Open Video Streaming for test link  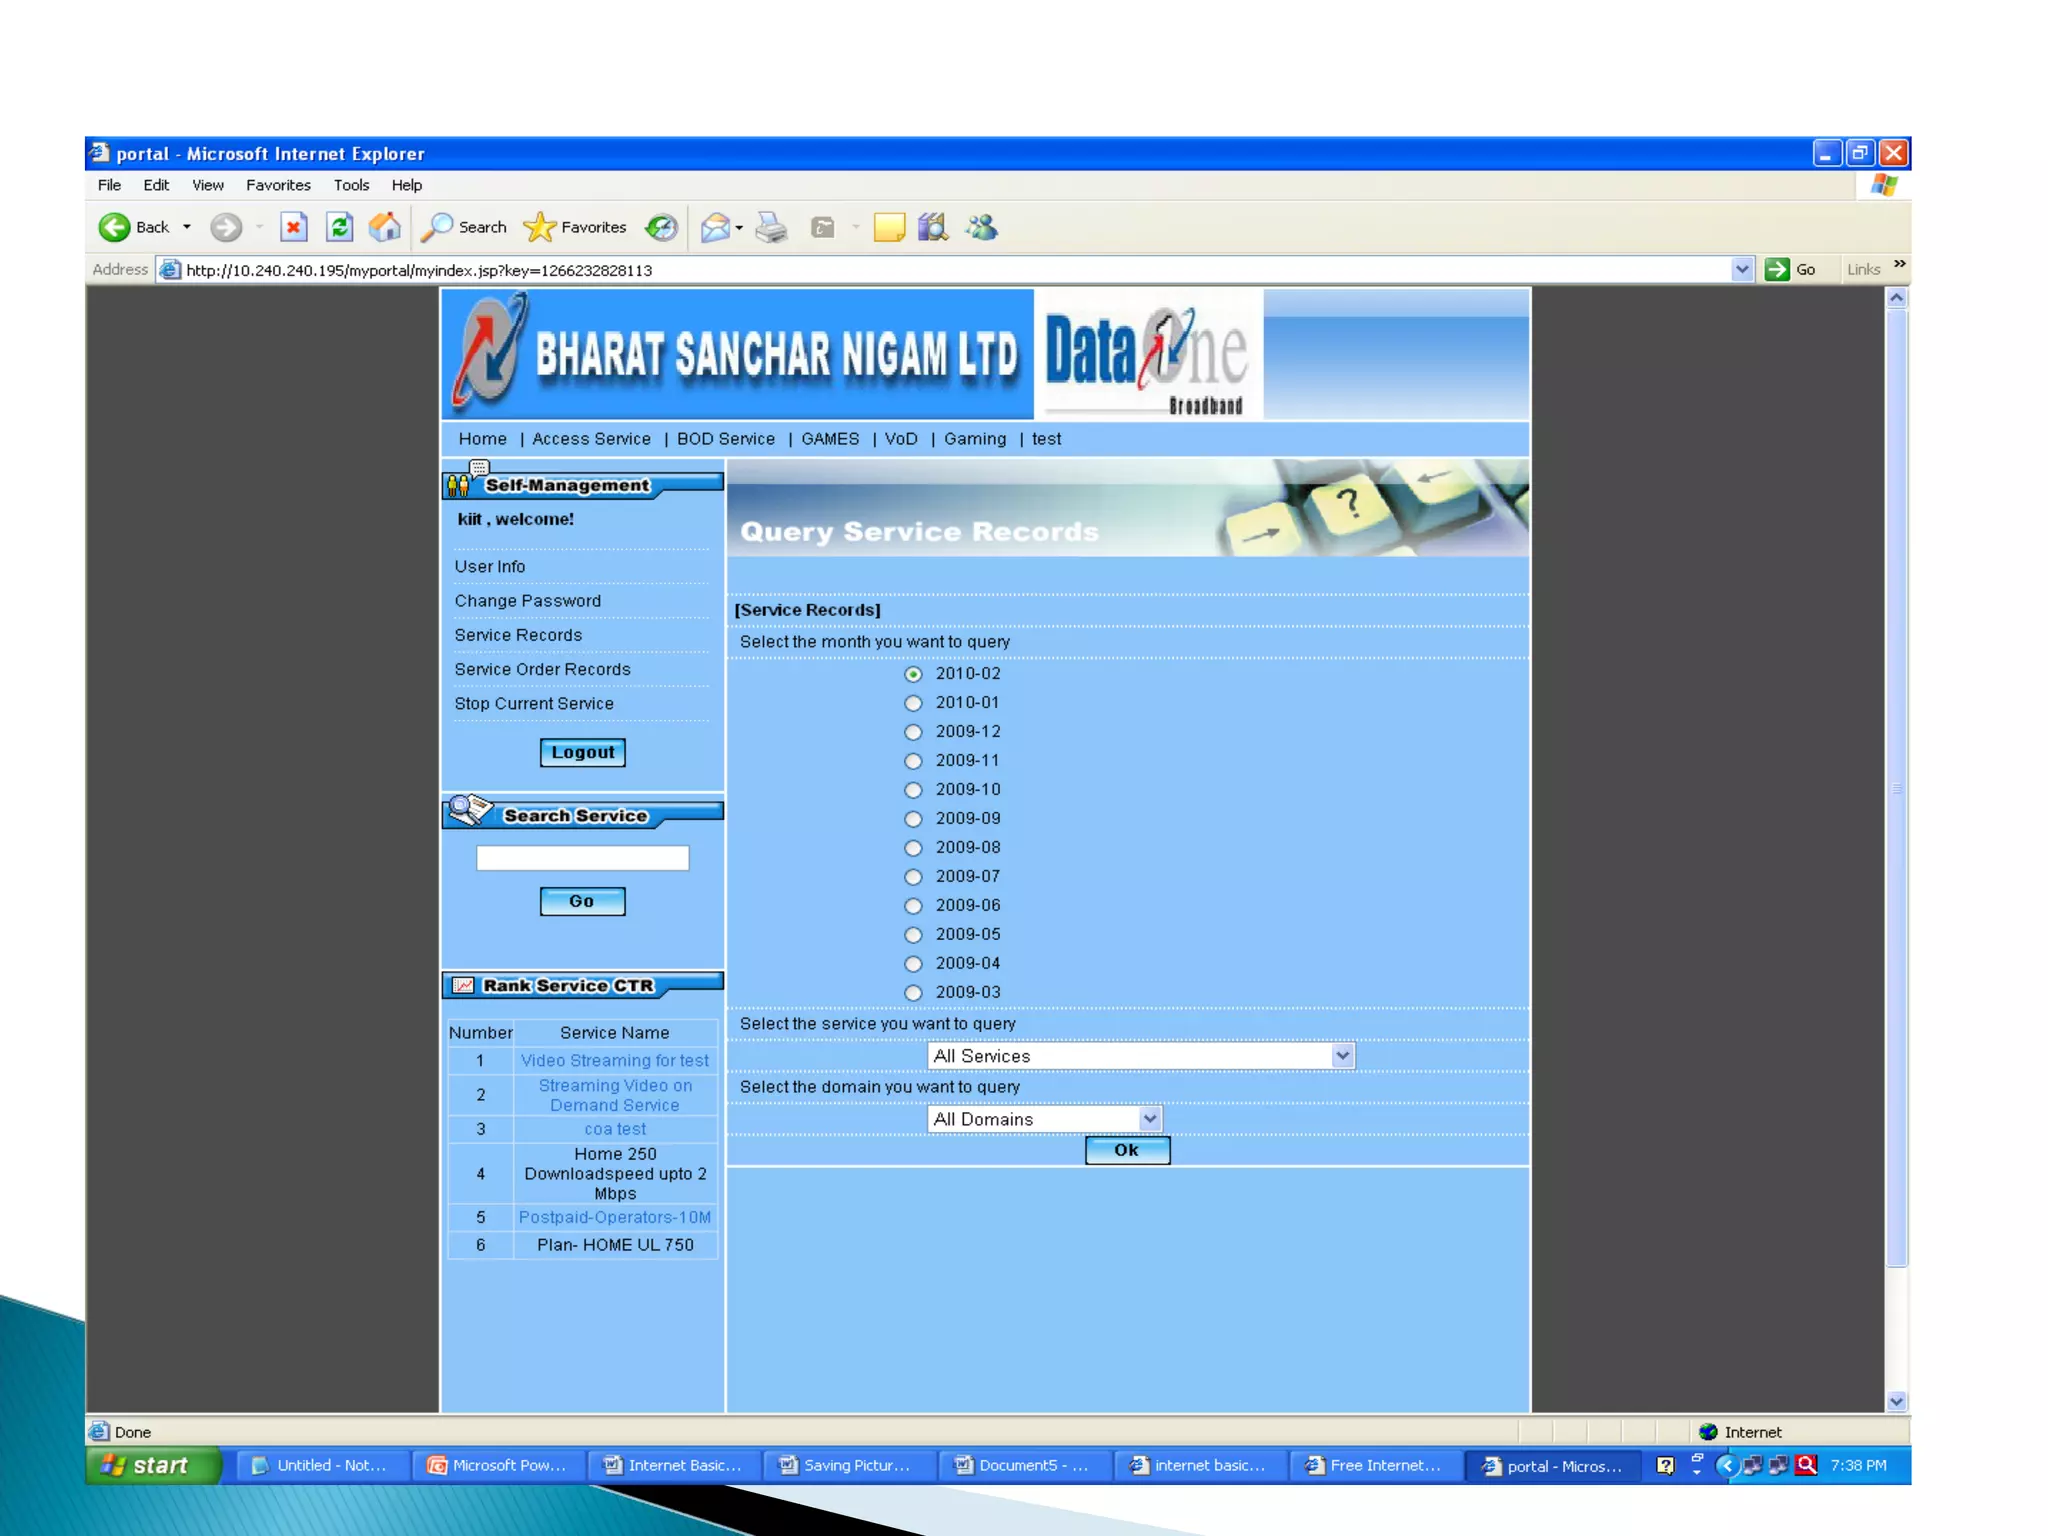pyautogui.click(x=614, y=1060)
